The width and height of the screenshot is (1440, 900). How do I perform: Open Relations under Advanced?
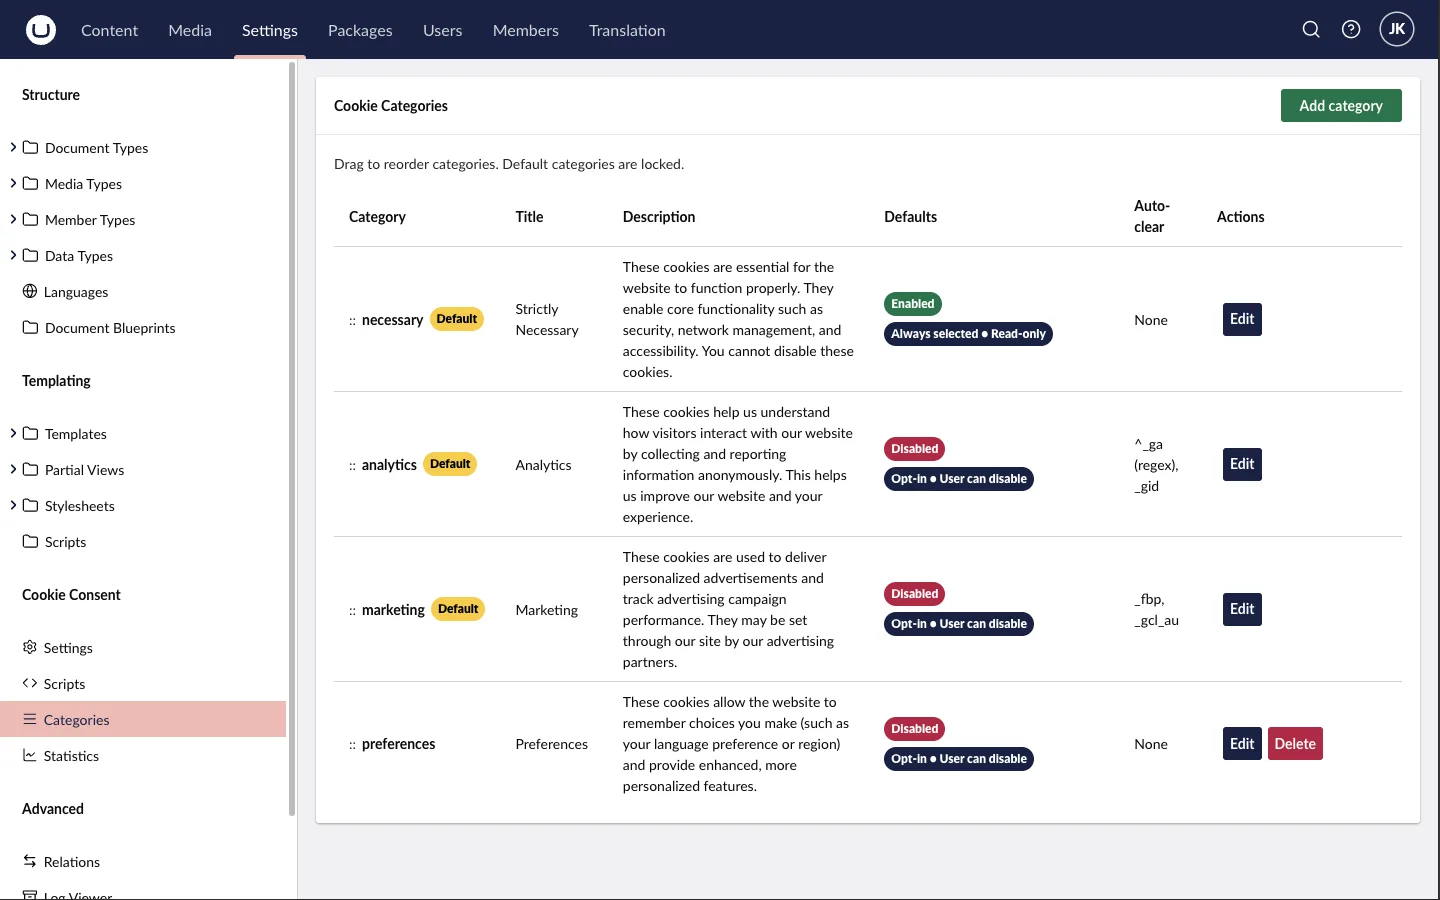pyautogui.click(x=143, y=862)
